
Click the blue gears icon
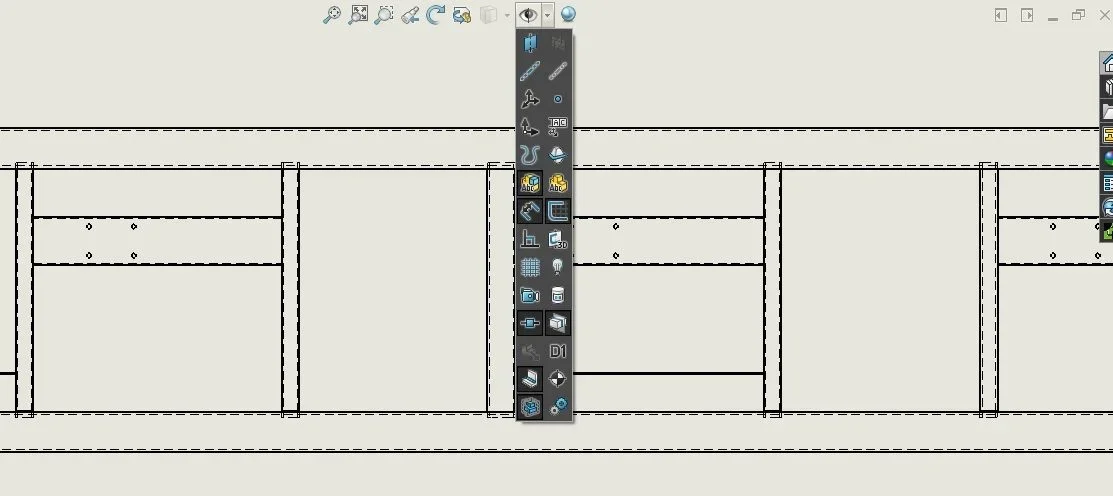[x=558, y=407]
